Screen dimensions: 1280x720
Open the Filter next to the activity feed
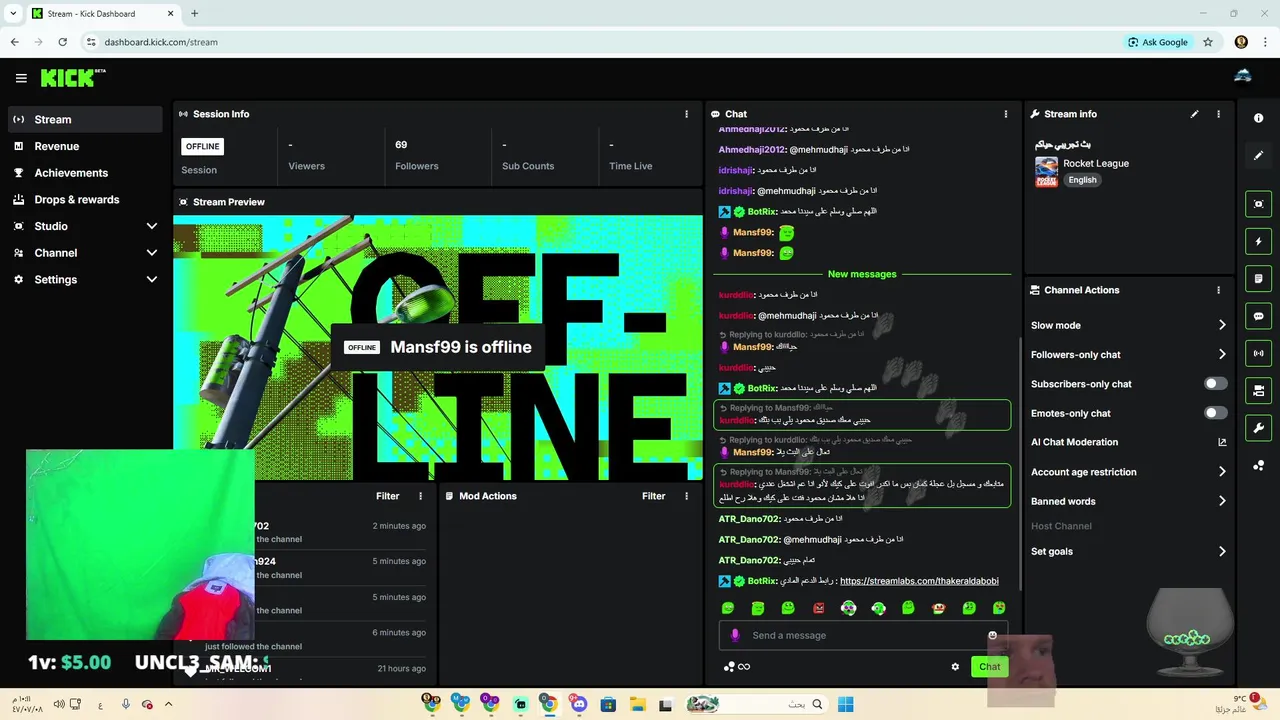(x=387, y=496)
